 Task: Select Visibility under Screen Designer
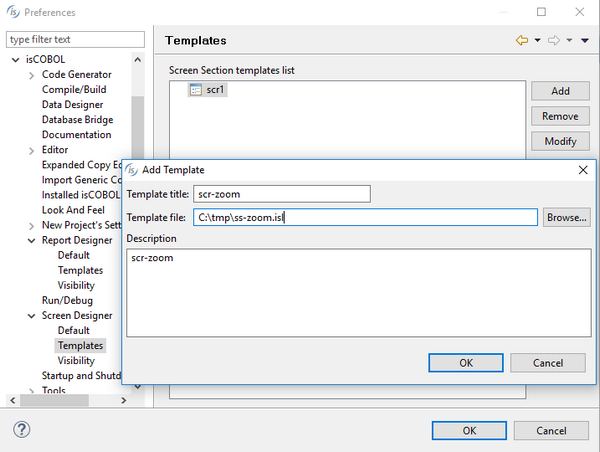click(x=76, y=360)
